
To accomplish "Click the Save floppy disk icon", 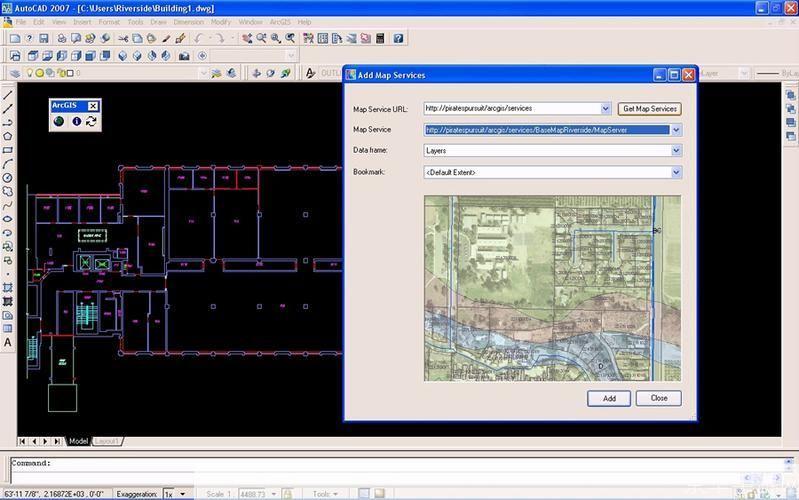I will click(x=44, y=38).
